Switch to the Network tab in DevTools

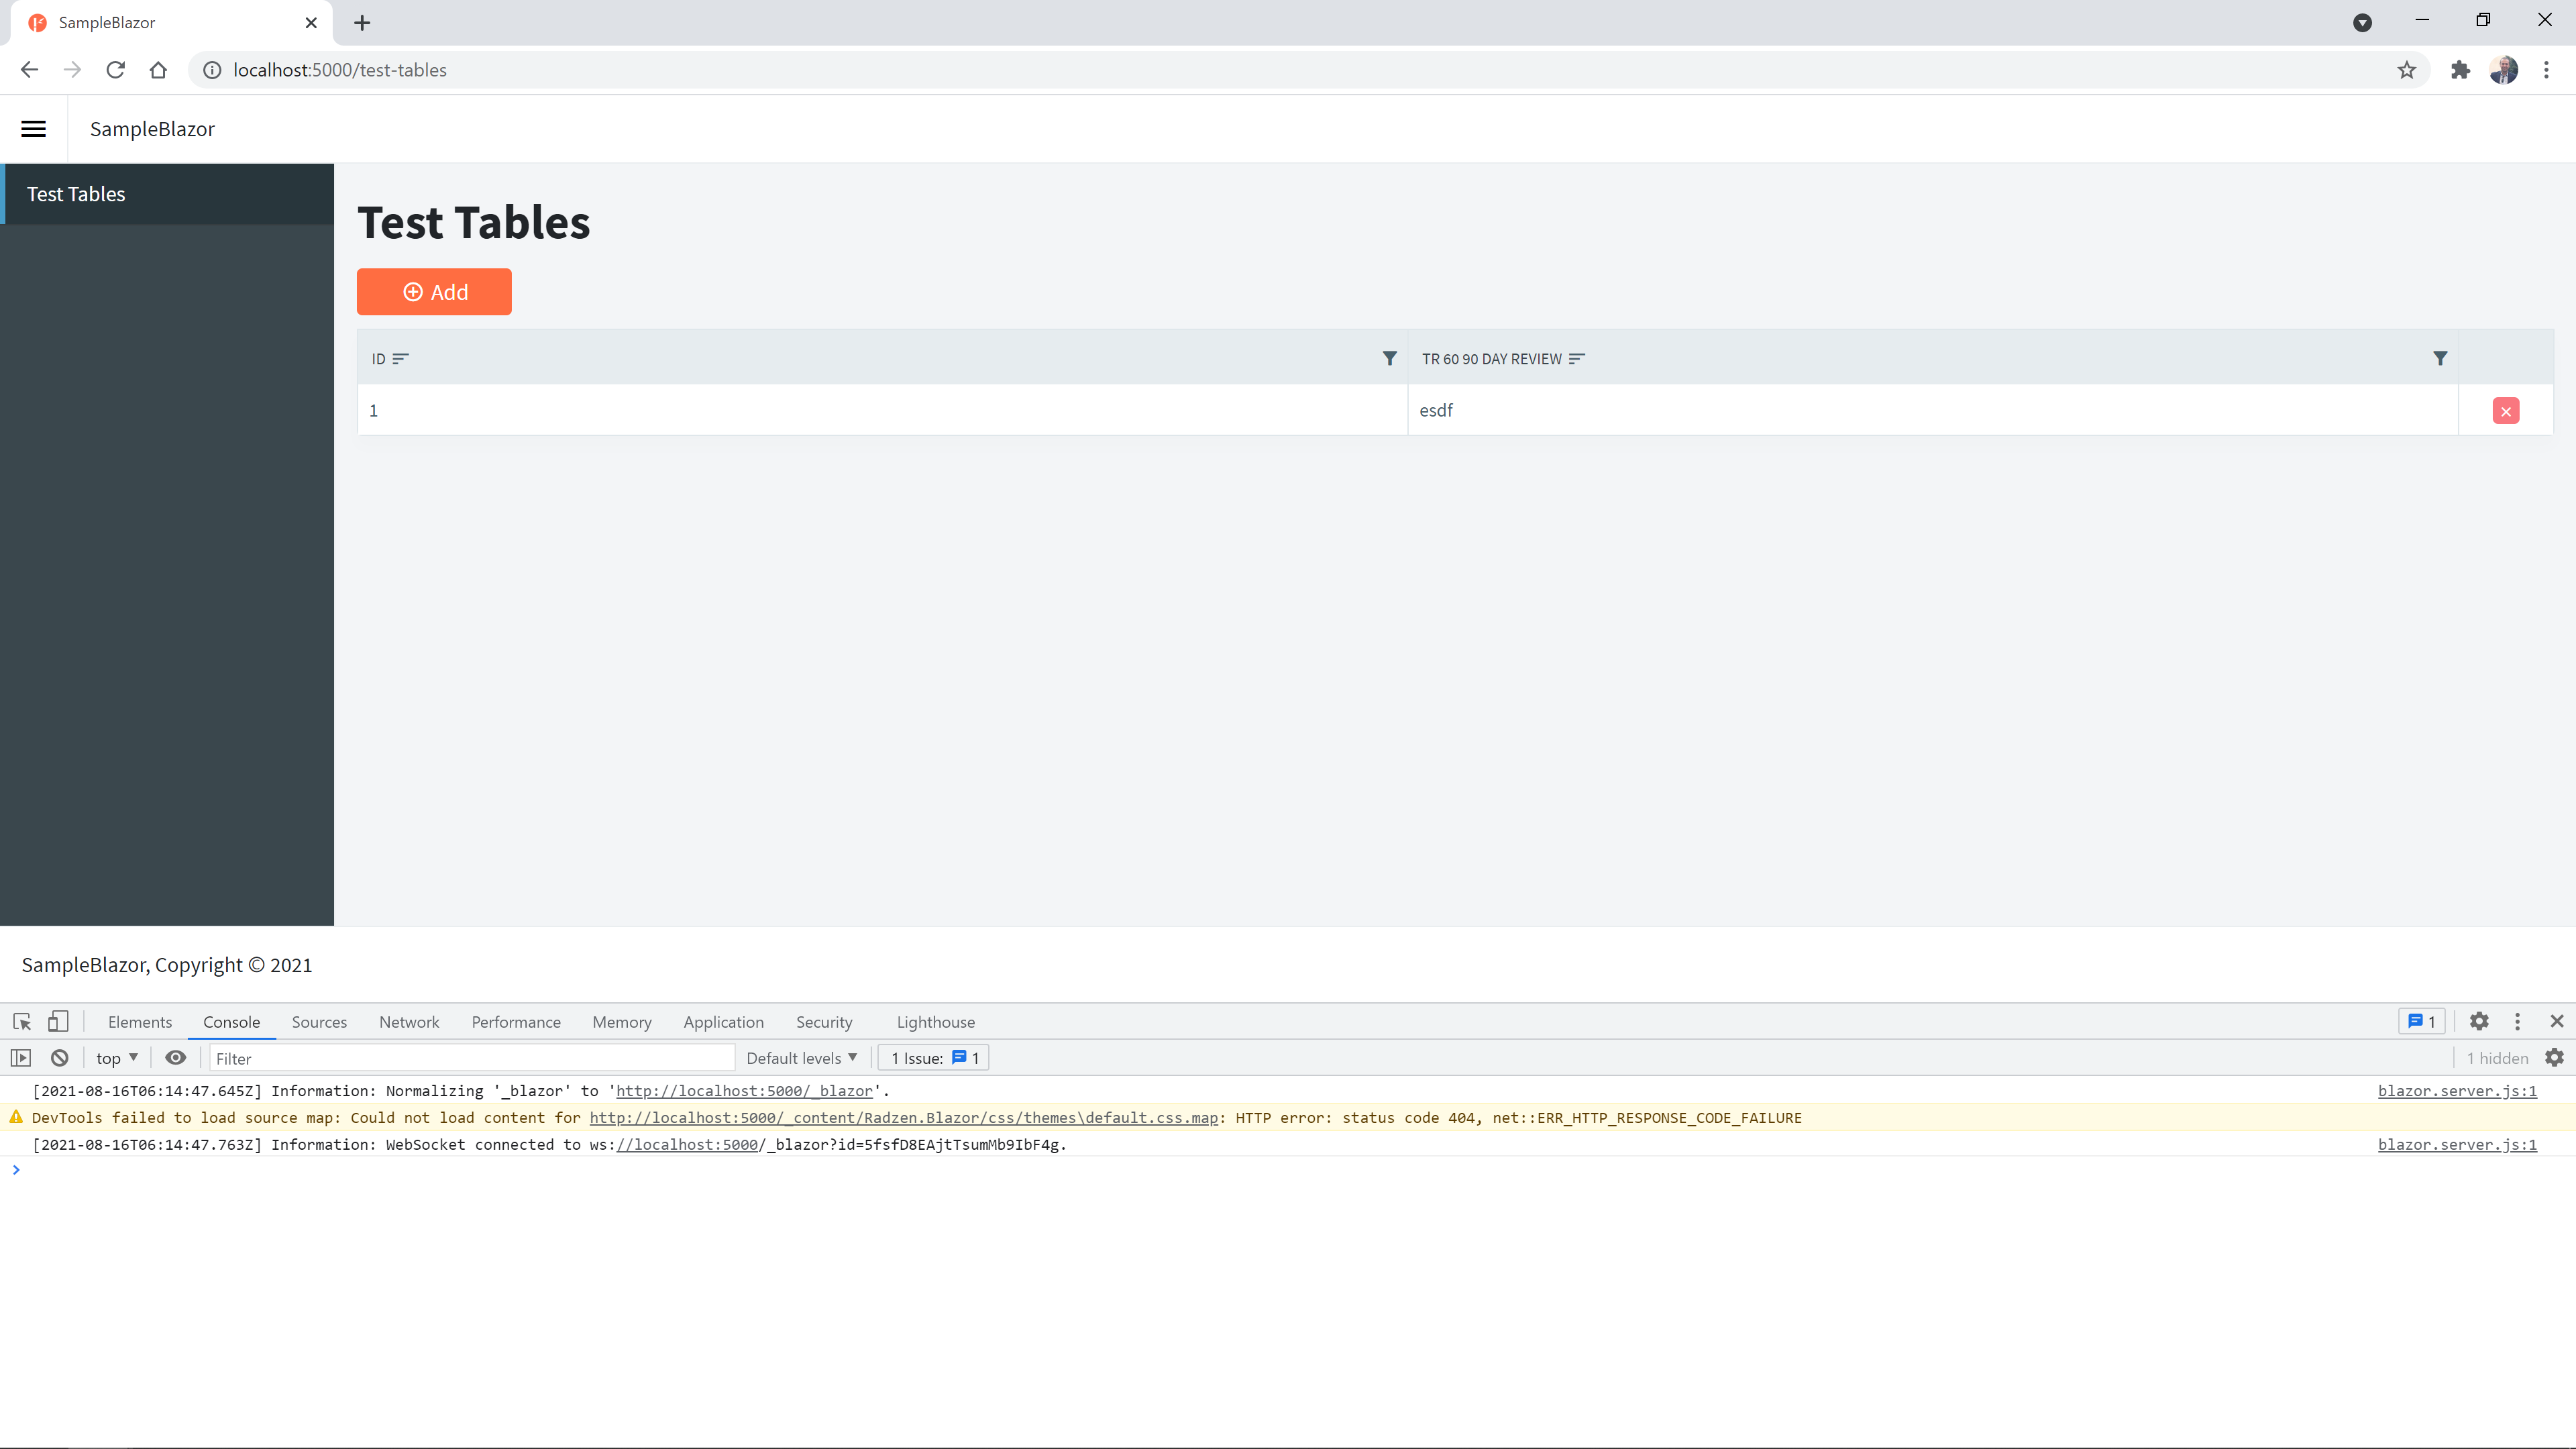[409, 1021]
